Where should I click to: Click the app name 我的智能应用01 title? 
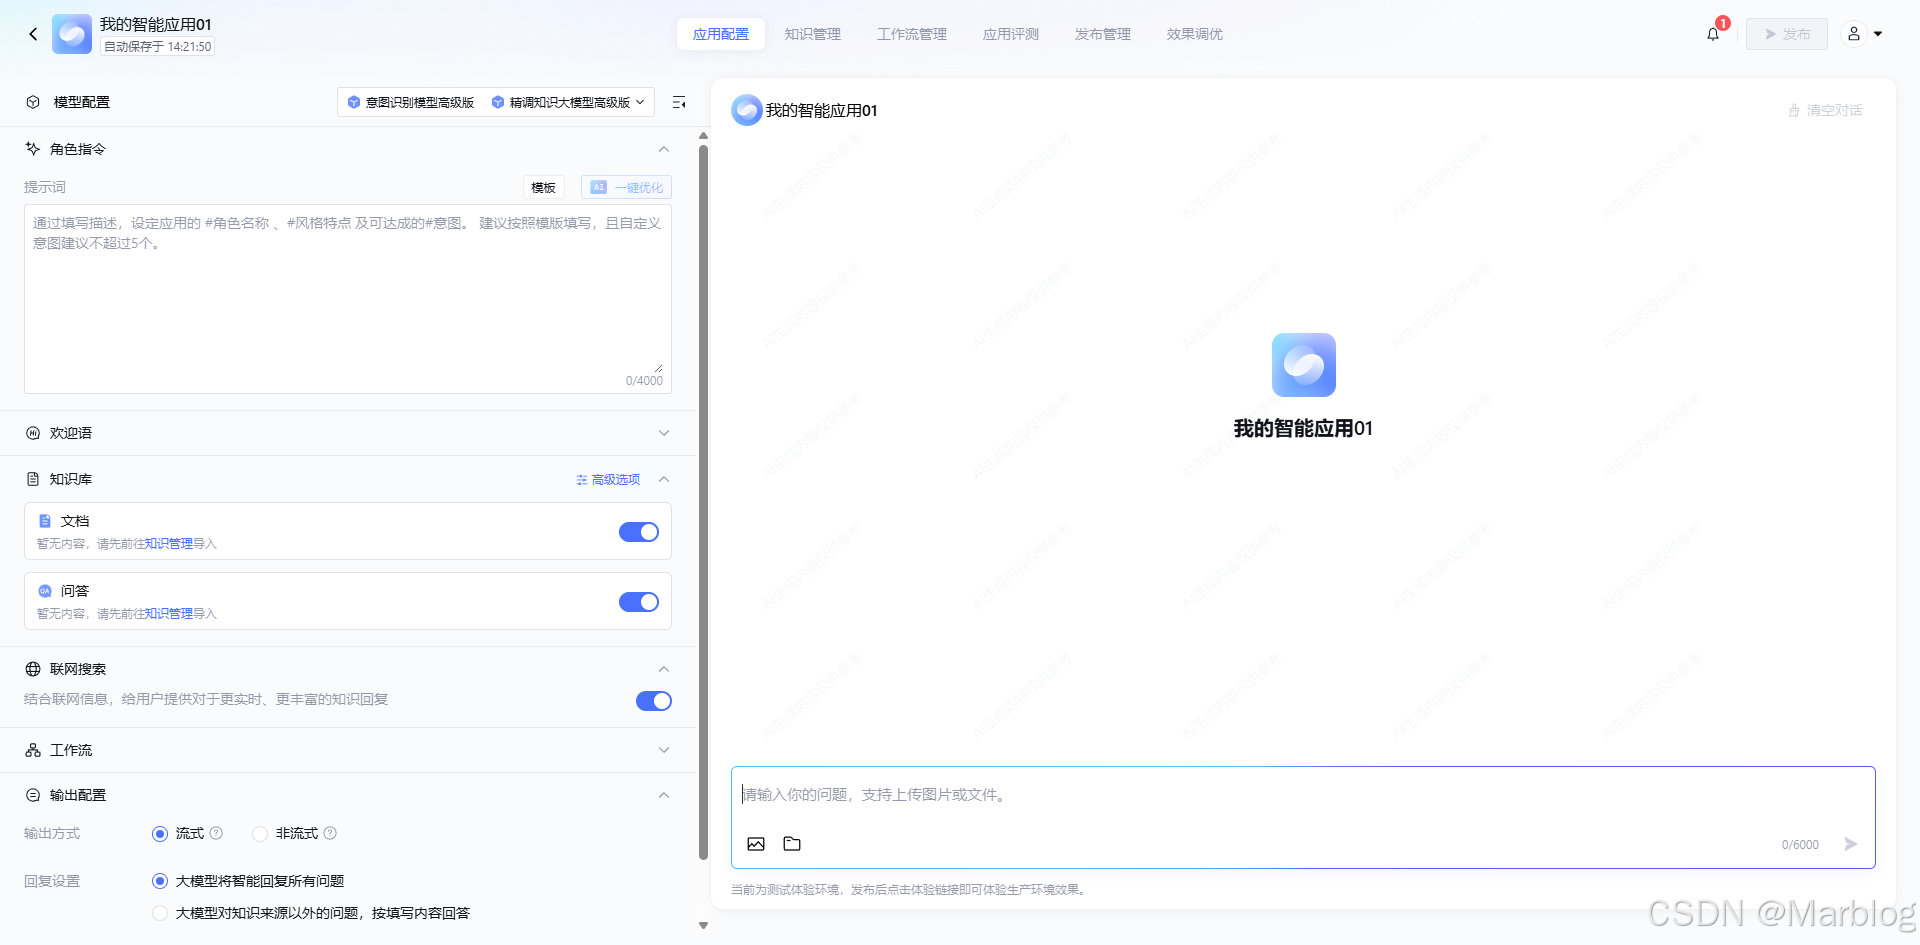[x=155, y=24]
